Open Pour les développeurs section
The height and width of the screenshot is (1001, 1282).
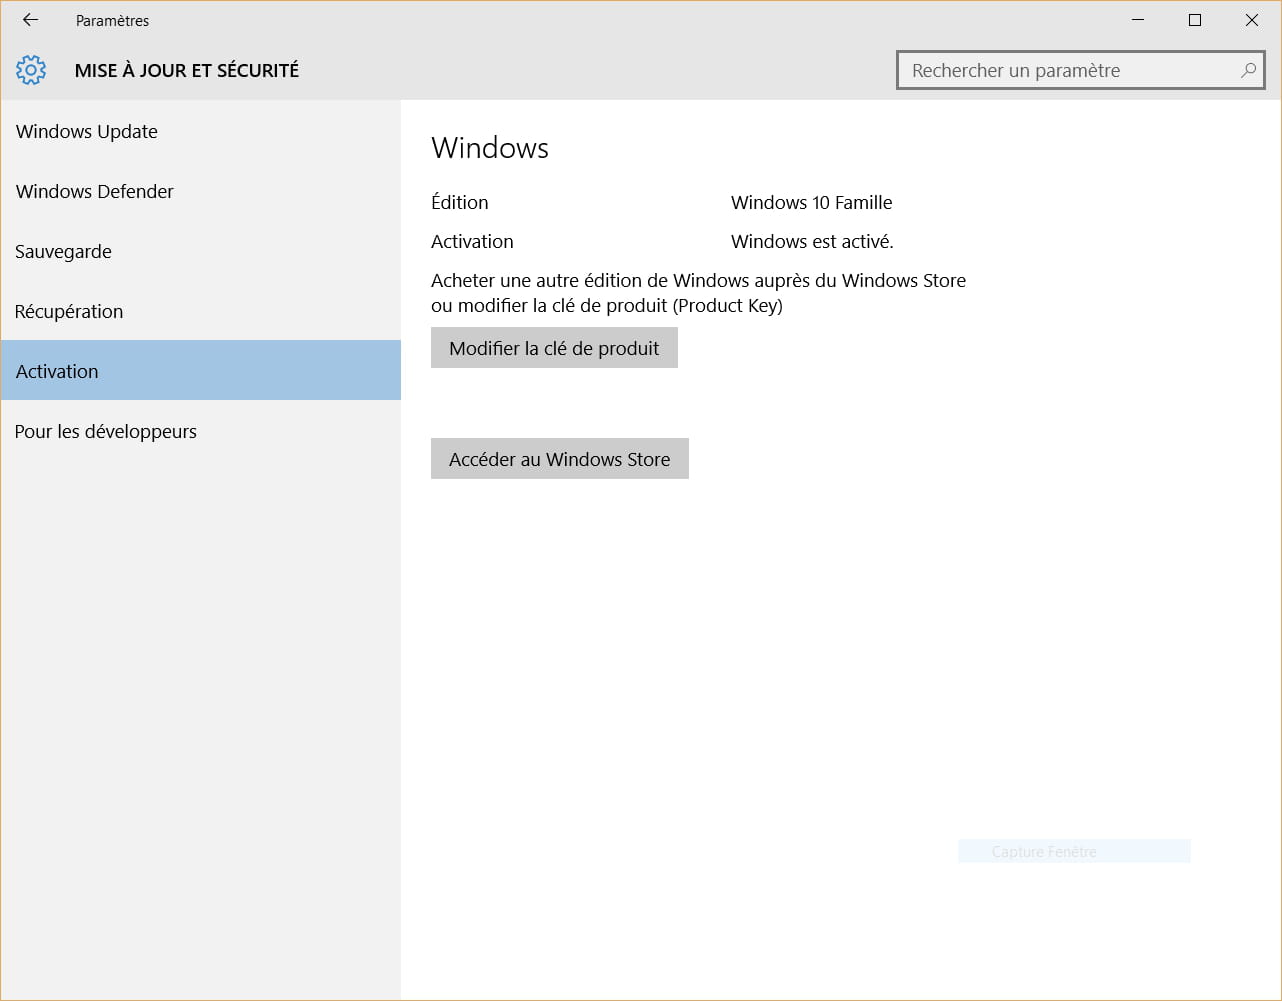[x=200, y=431]
